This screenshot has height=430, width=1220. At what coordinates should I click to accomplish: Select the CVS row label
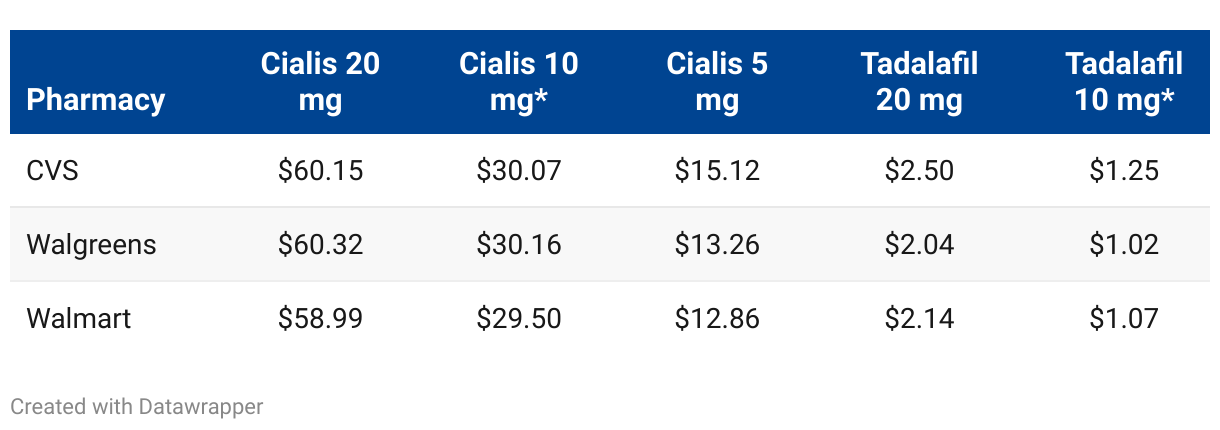(x=52, y=171)
